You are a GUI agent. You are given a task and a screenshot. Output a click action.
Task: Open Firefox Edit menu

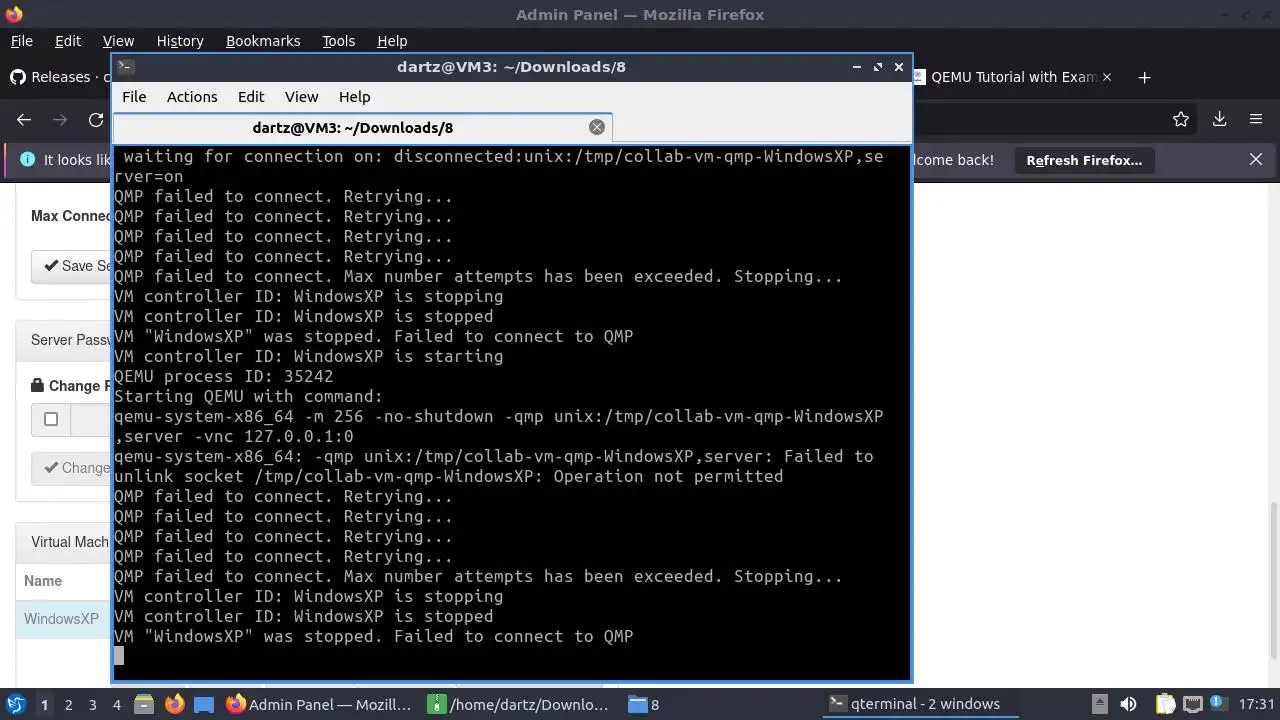tap(68, 41)
